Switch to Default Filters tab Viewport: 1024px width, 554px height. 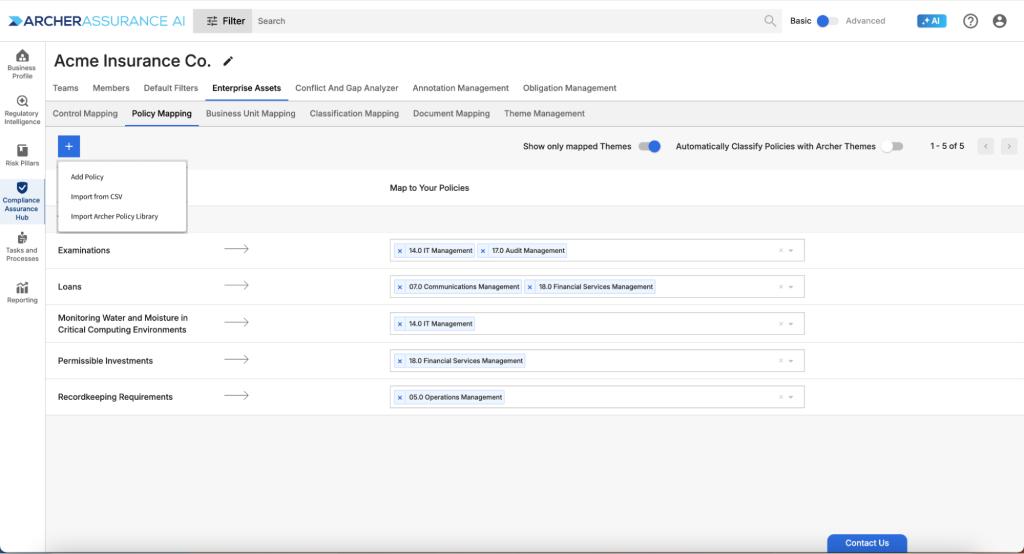pos(170,88)
